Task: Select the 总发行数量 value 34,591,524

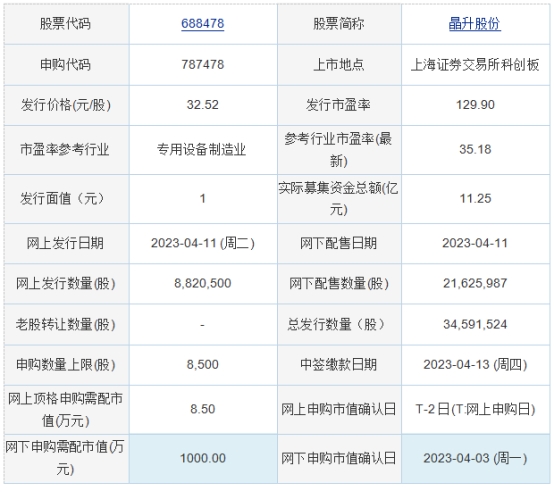Action: click(x=475, y=324)
